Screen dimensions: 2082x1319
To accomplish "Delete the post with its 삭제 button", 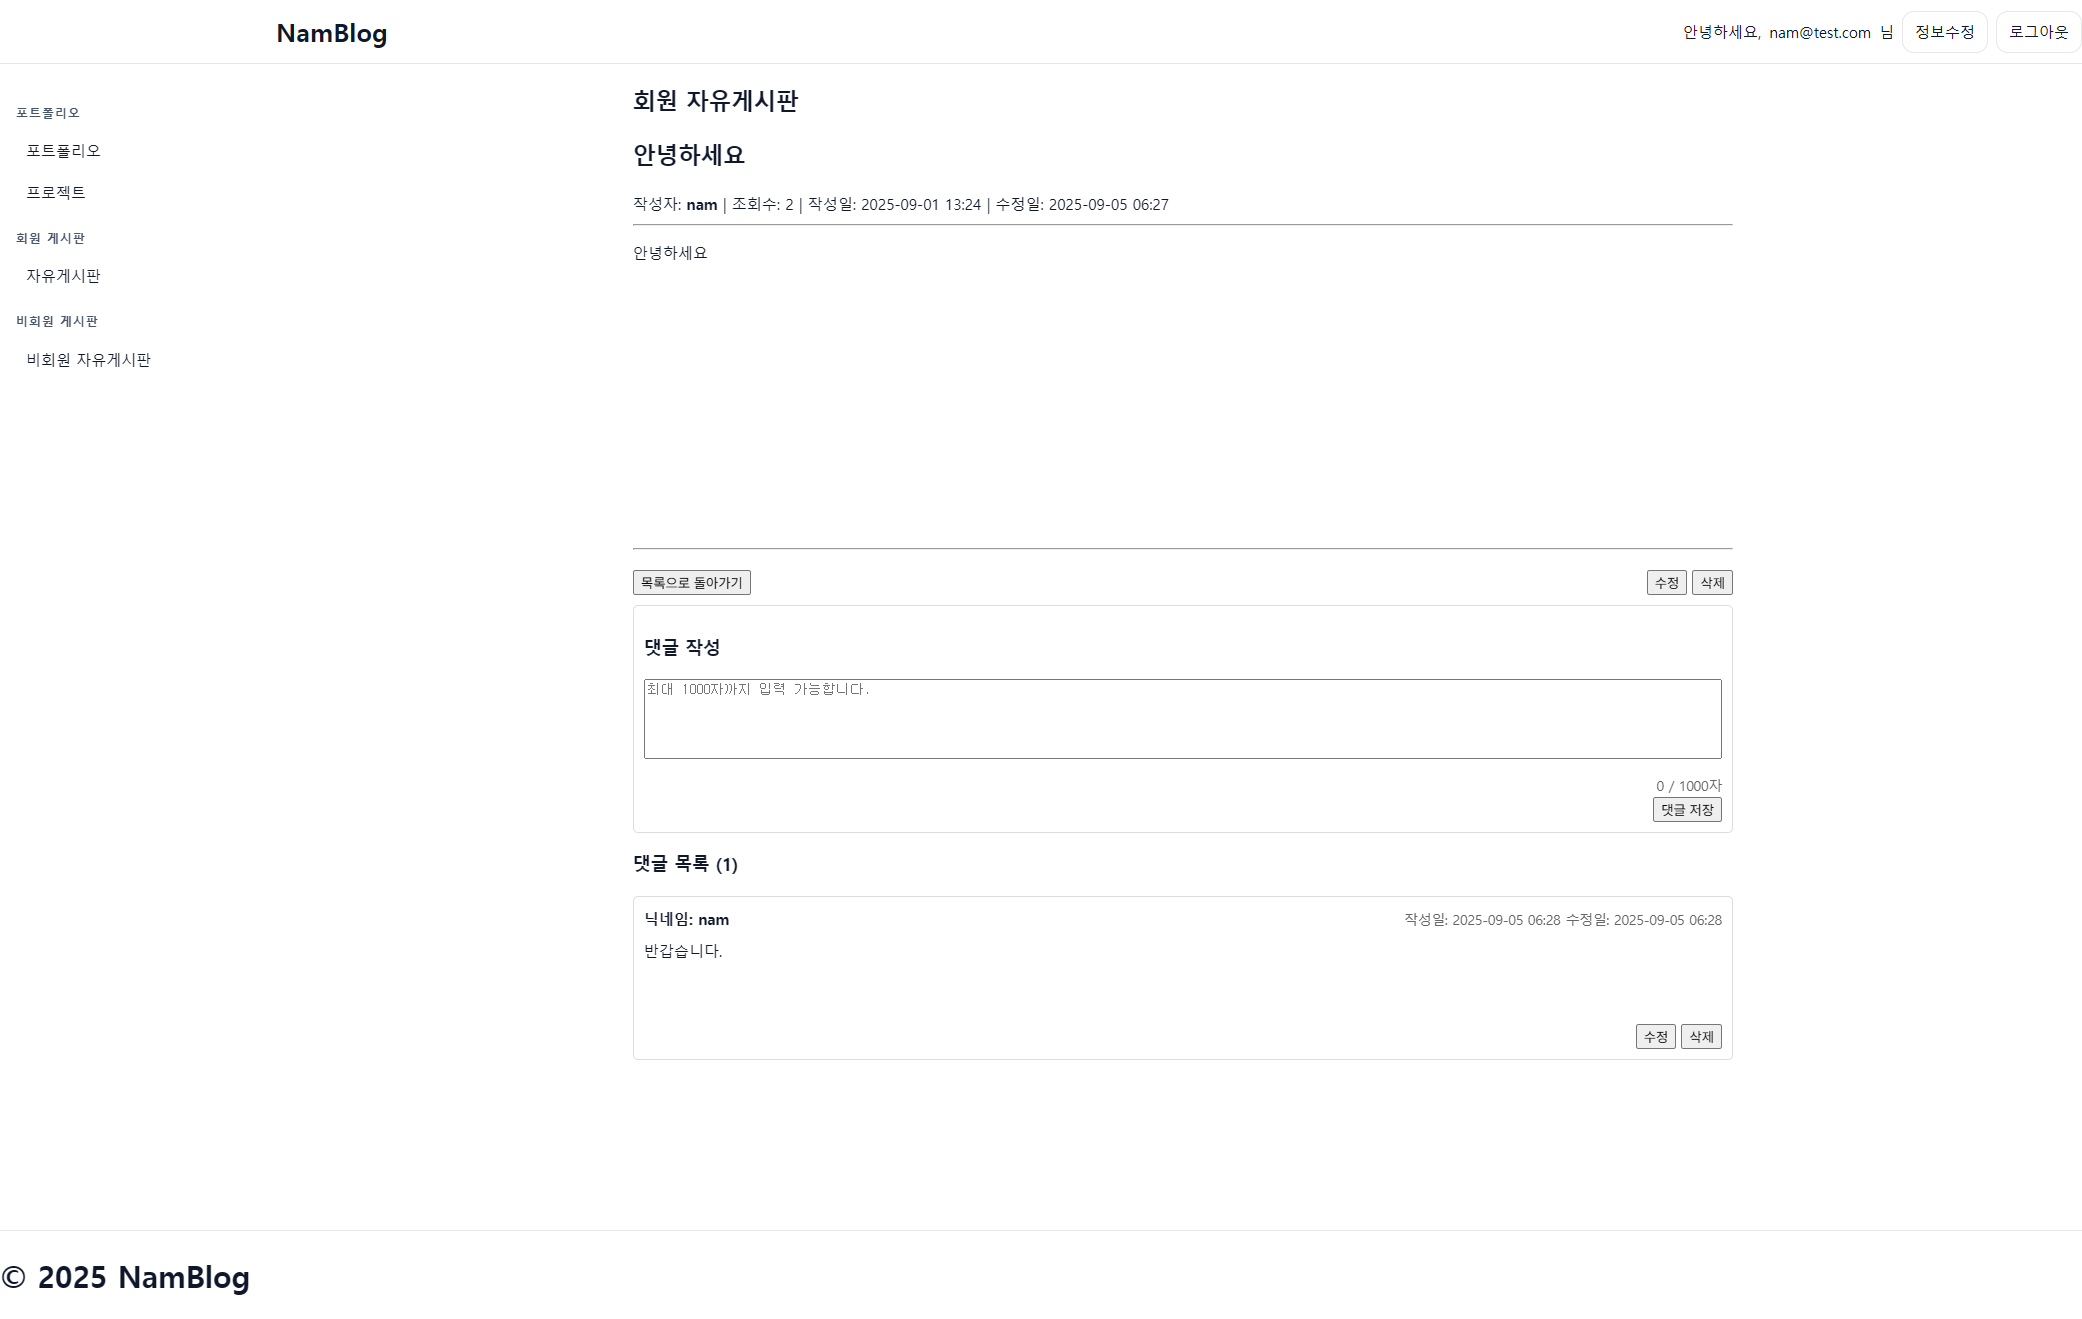I will point(1711,583).
